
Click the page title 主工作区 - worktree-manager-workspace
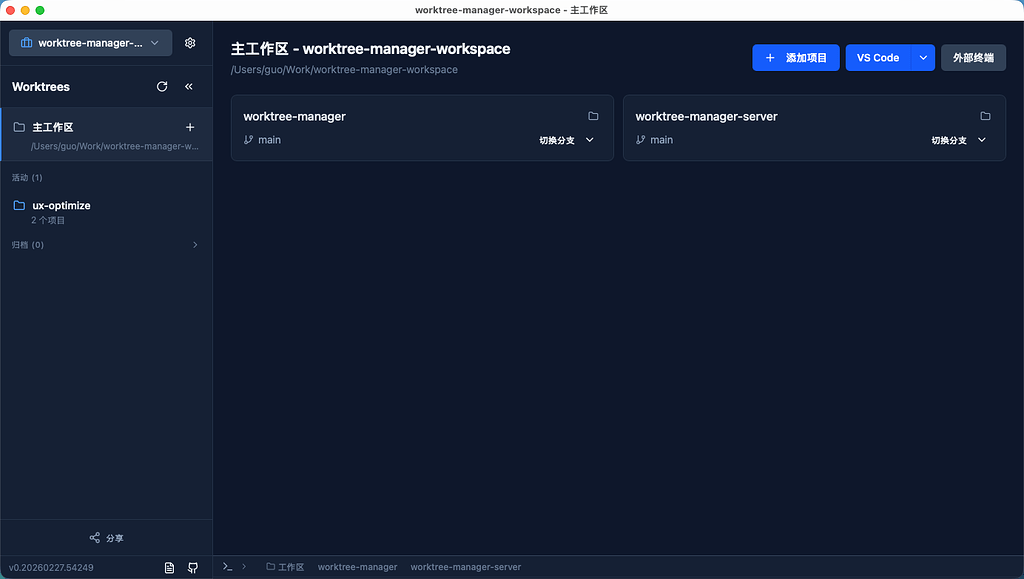(x=370, y=49)
